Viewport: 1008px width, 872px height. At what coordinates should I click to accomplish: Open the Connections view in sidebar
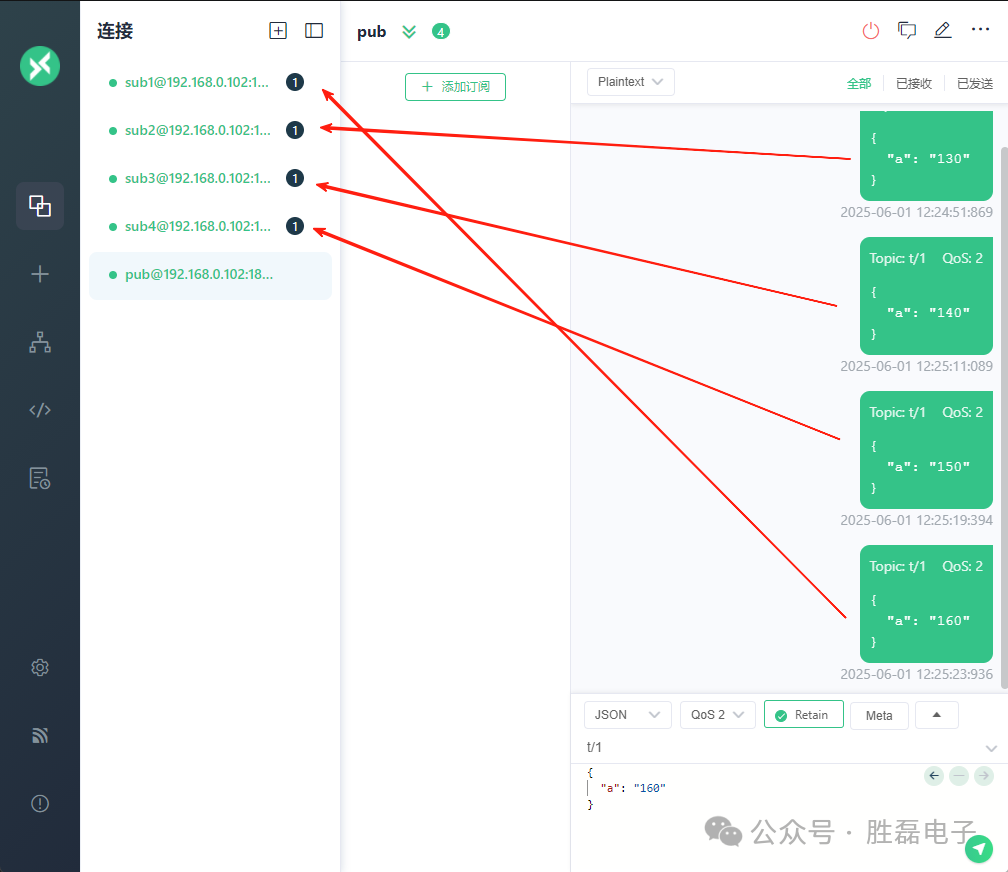point(40,206)
